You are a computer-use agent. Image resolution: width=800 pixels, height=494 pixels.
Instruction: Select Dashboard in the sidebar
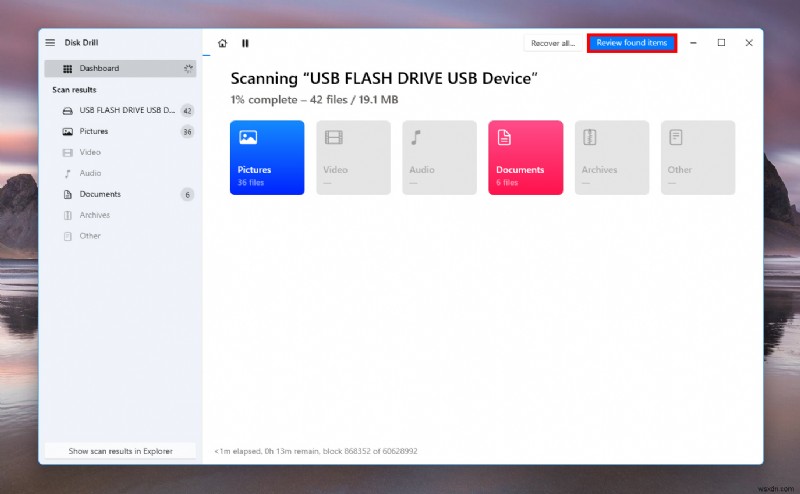click(x=120, y=68)
